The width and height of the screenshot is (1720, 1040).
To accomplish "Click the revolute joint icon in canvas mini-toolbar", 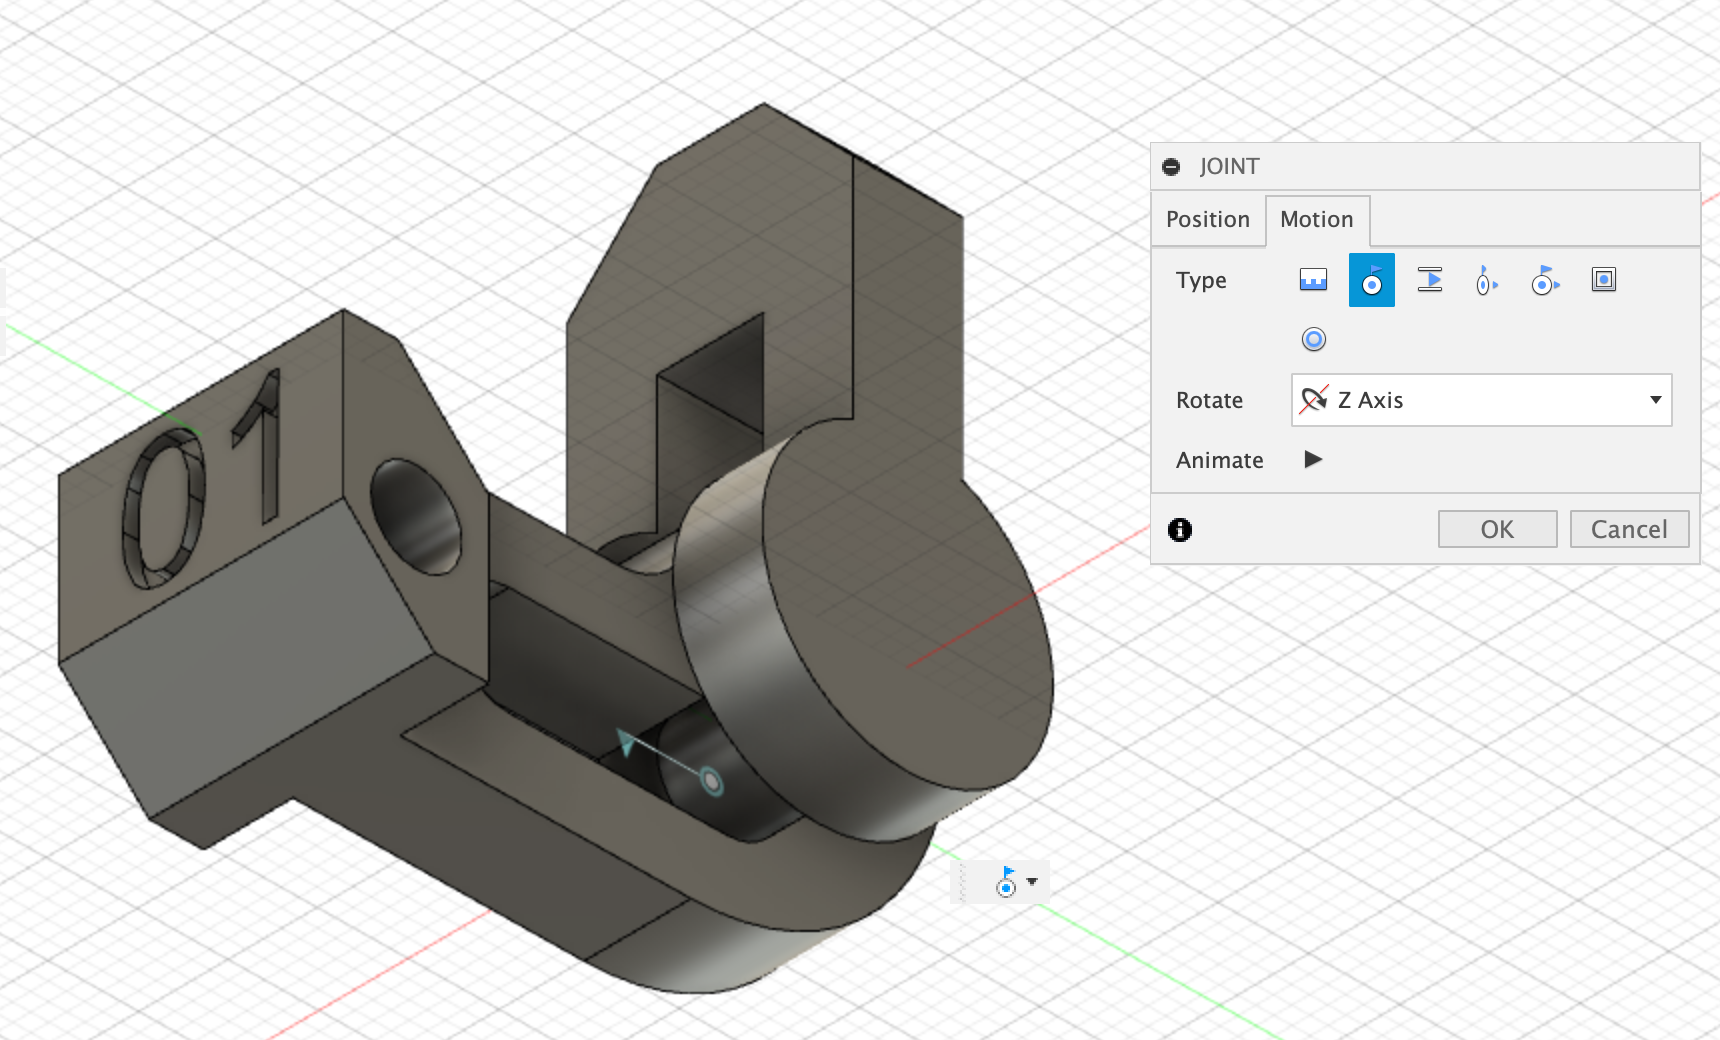I will (1006, 882).
